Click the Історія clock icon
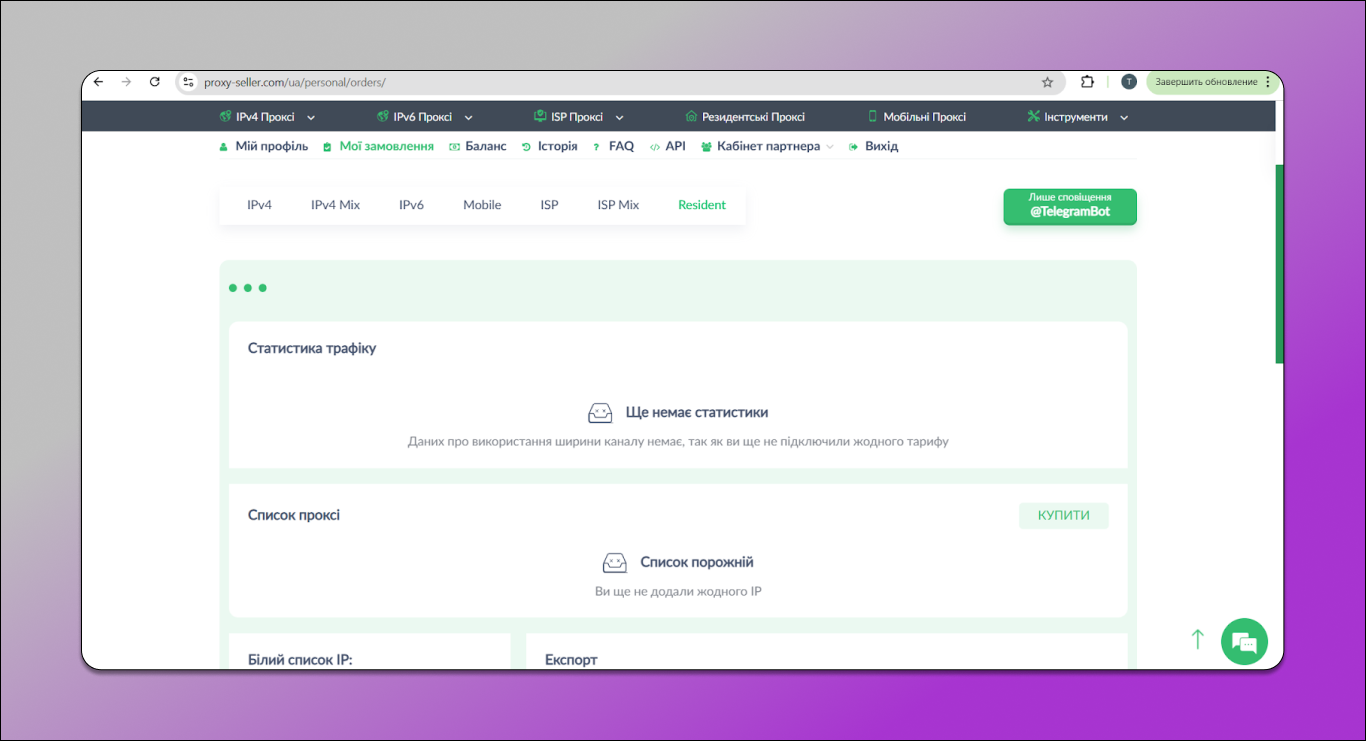 click(527, 147)
